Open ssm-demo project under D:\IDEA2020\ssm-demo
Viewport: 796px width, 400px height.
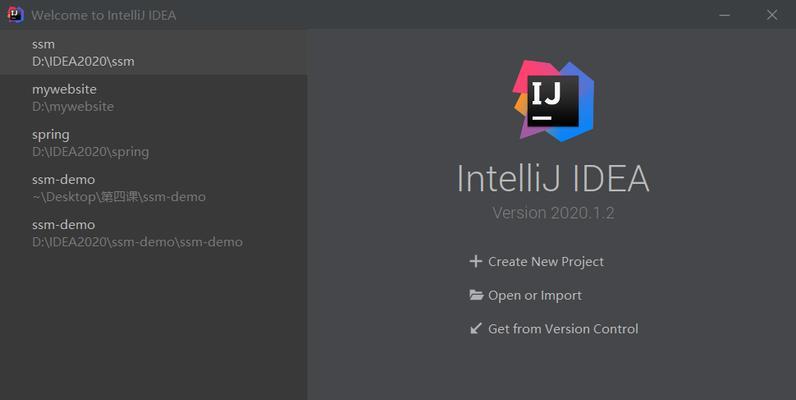click(x=153, y=233)
